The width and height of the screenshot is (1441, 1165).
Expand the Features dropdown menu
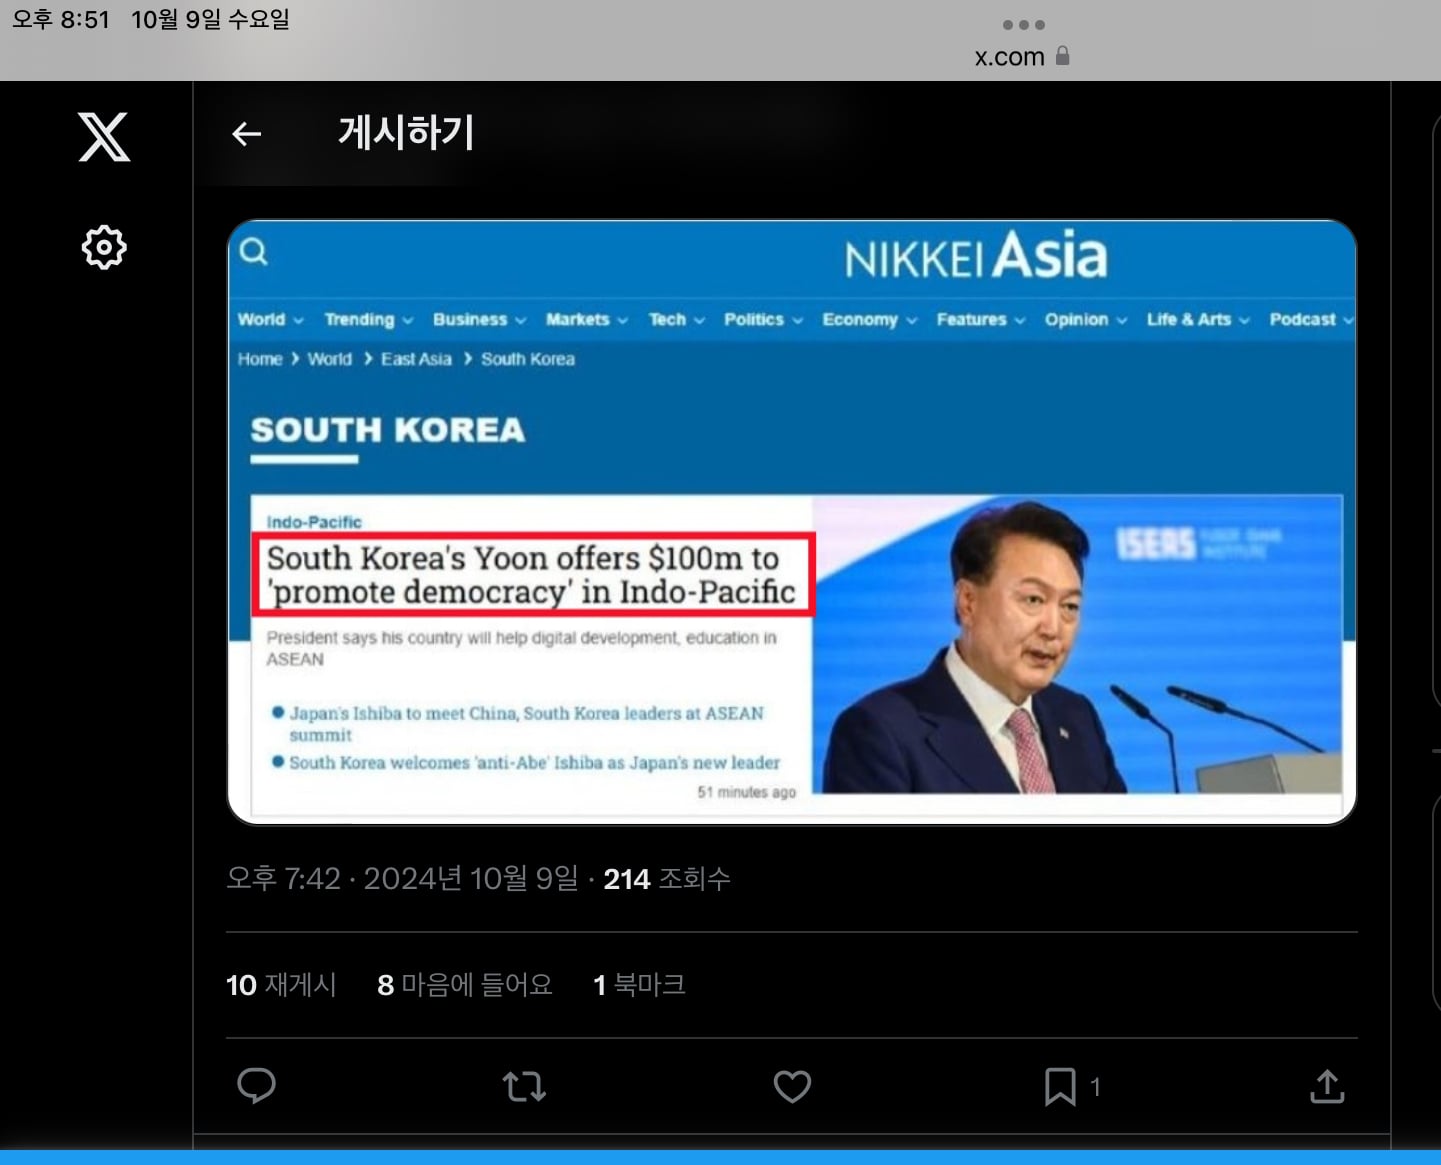tap(980, 319)
